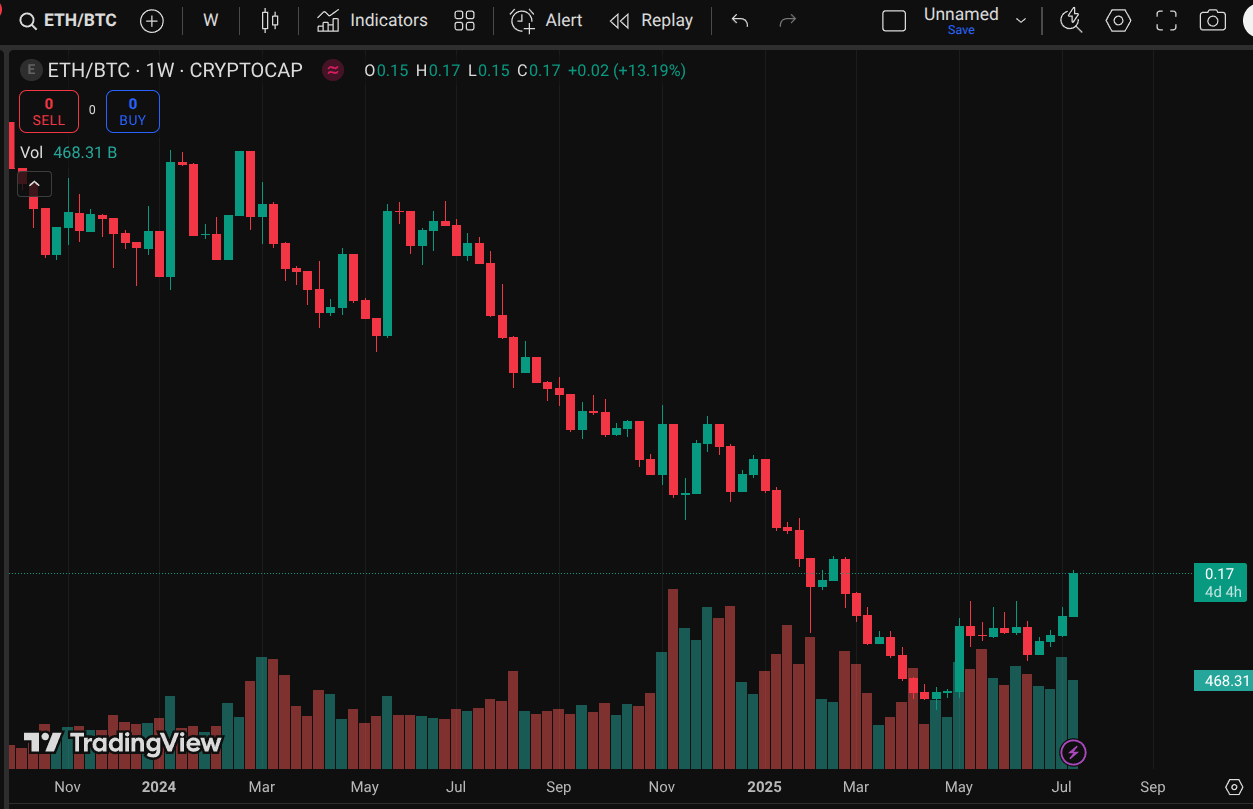The image size is (1253, 809).
Task: Take a chart snapshot with camera icon
Action: pos(1213,20)
